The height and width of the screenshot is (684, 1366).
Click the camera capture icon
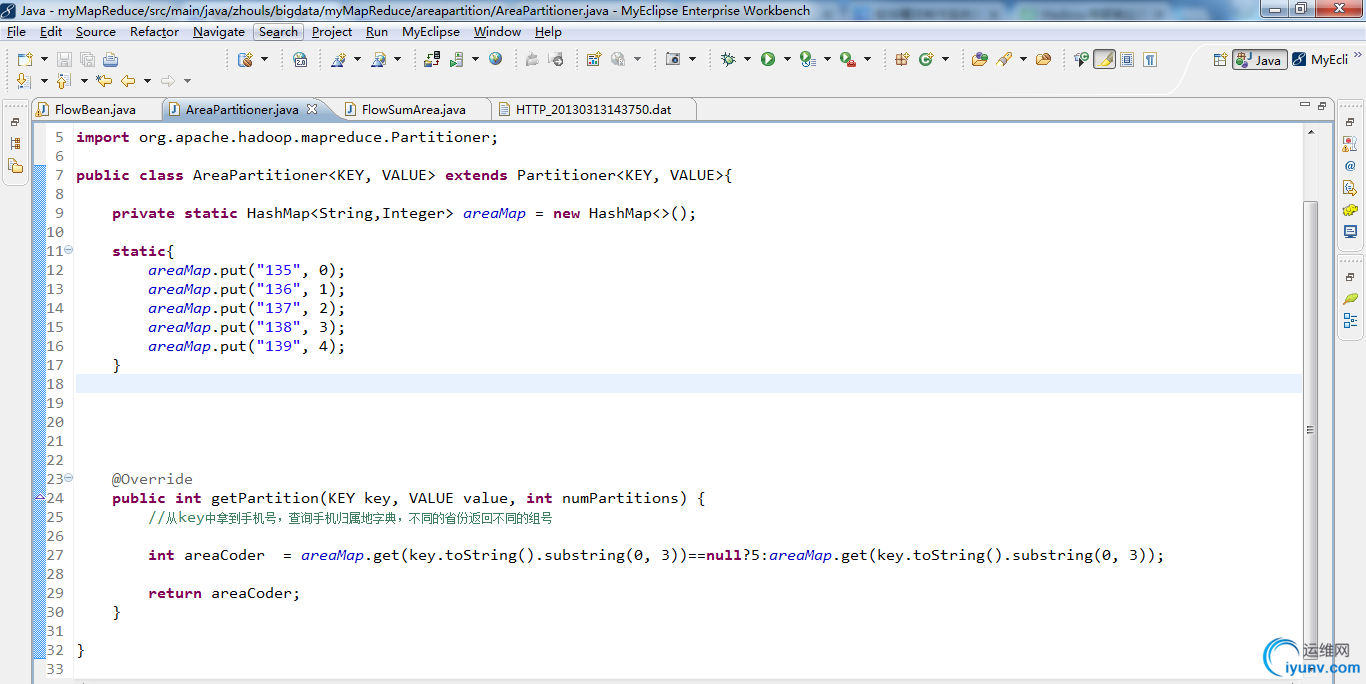coord(673,60)
